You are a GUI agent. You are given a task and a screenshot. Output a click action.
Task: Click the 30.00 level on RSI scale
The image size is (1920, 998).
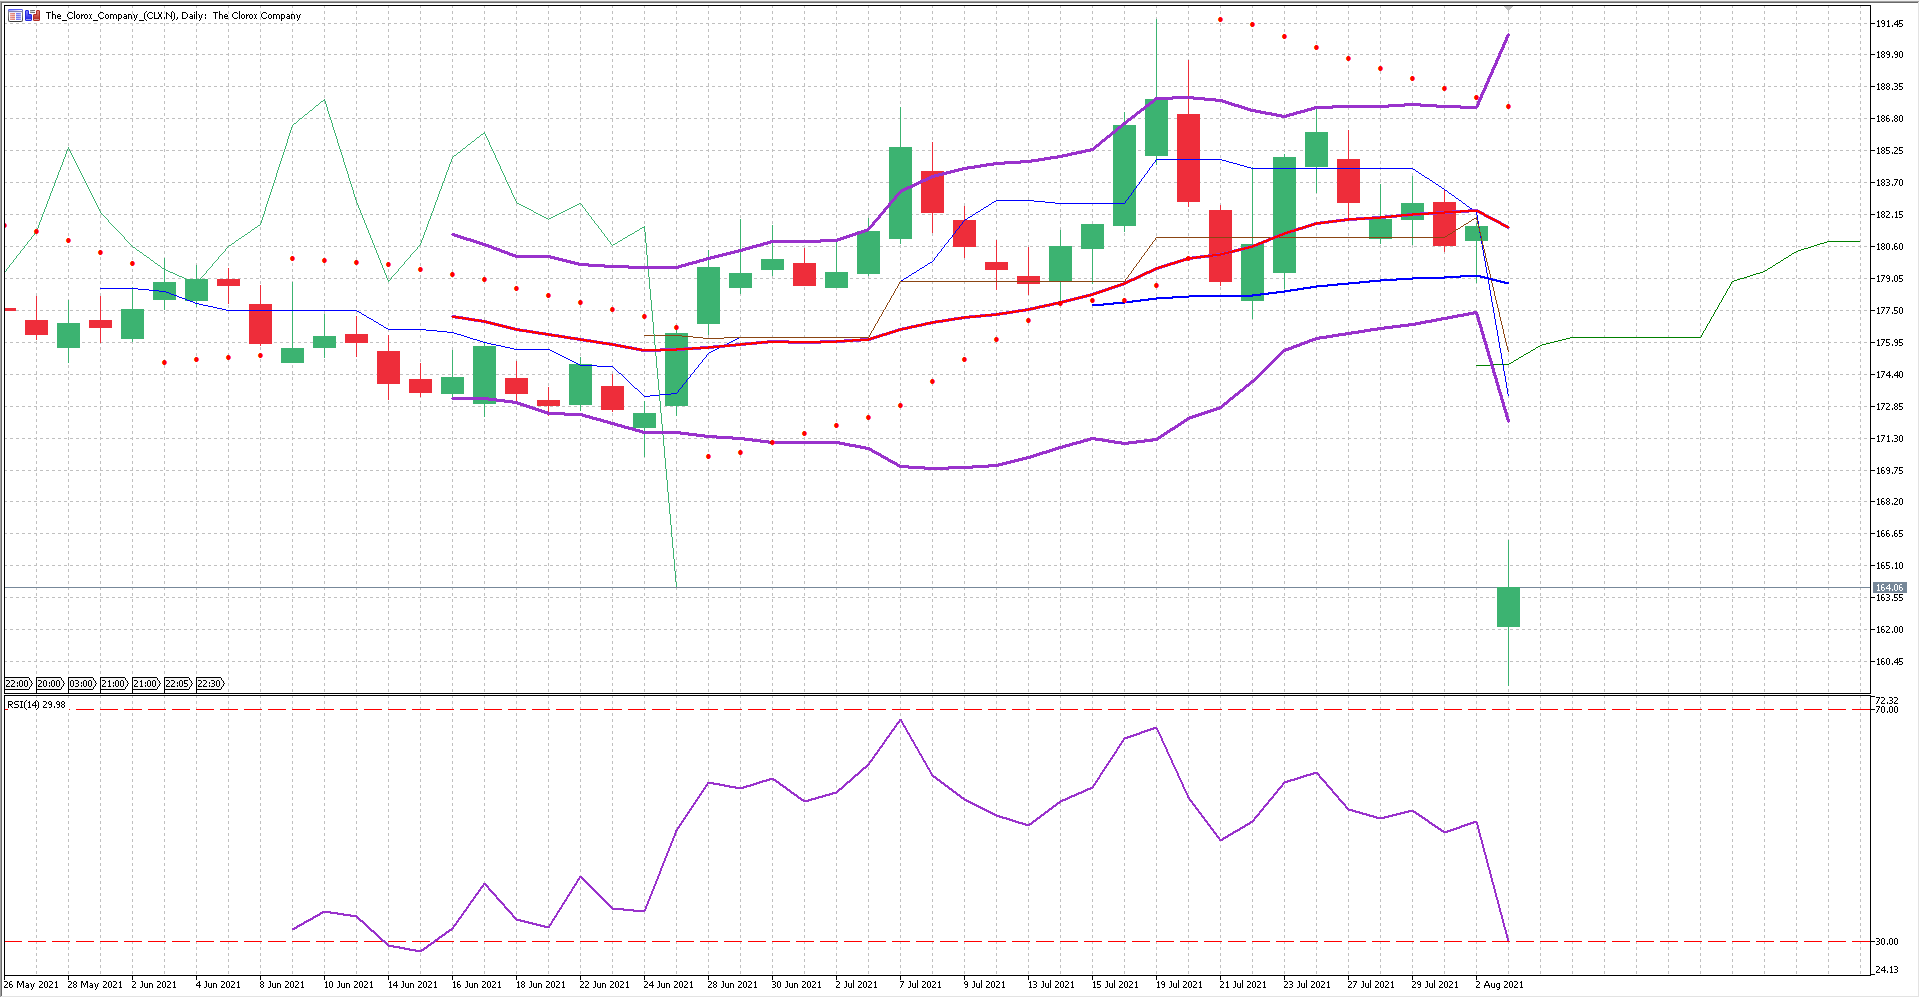click(1886, 942)
